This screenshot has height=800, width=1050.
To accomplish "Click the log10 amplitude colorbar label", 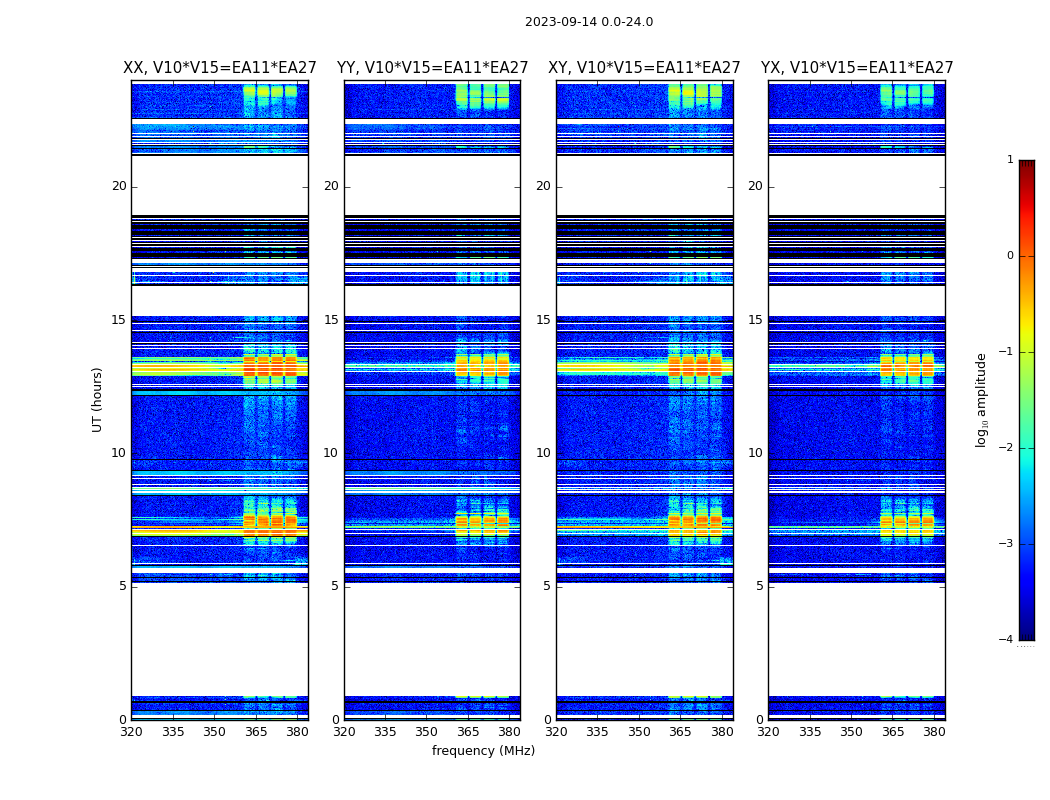I will pyautogui.click(x=982, y=399).
